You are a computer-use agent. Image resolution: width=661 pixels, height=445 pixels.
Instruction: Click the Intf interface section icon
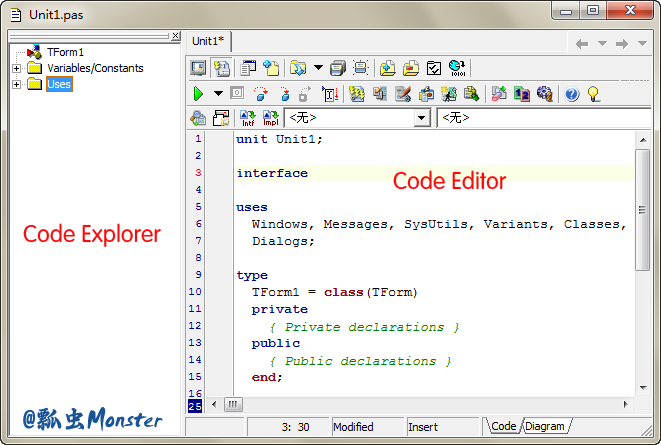[x=247, y=119]
